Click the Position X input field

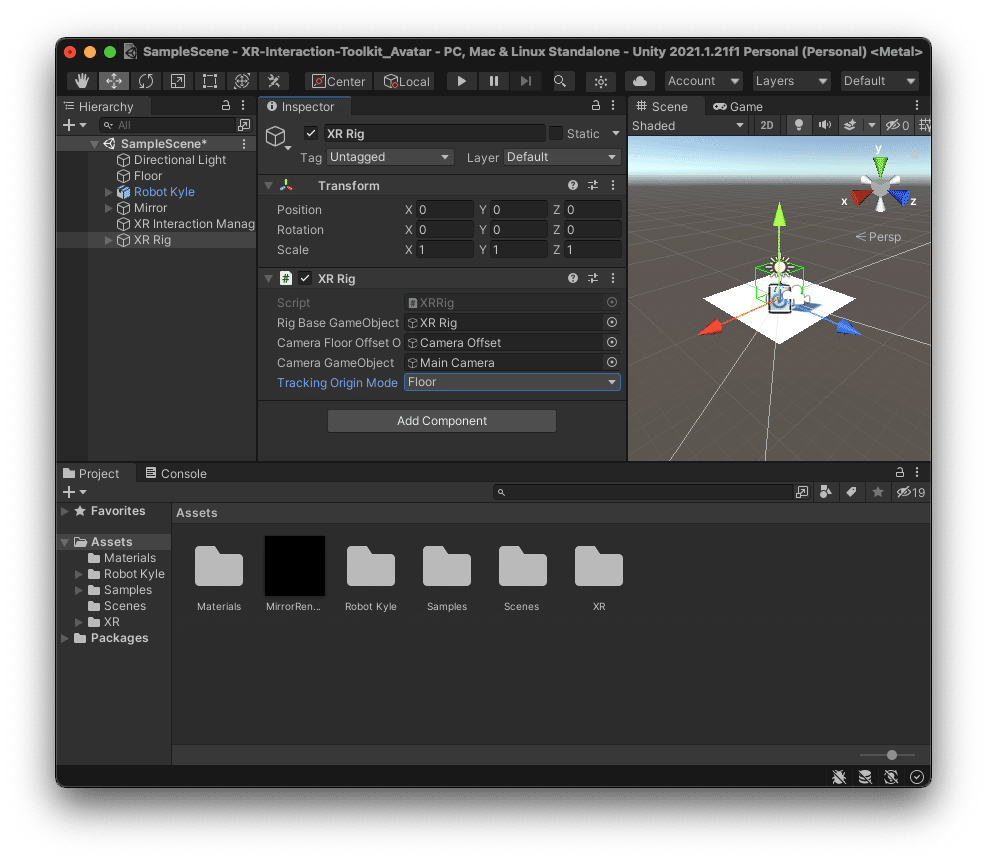(445, 210)
